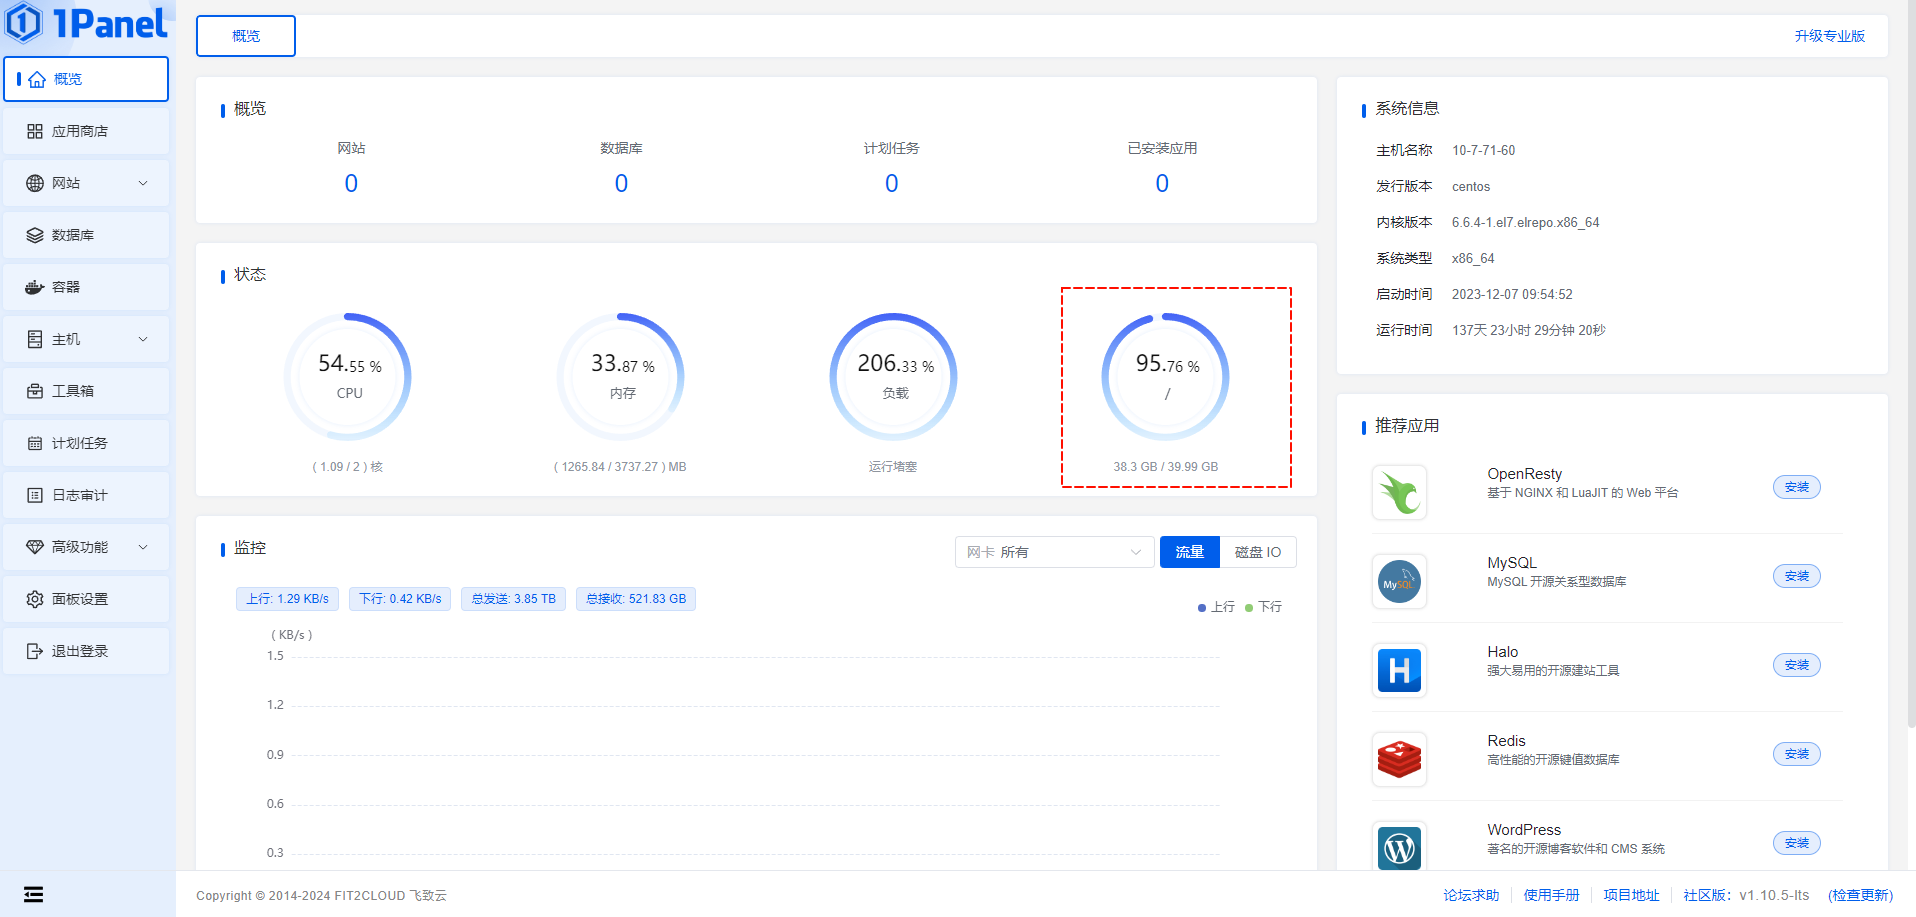Open the App Store (应用商店) sidebar icon

pos(35,131)
